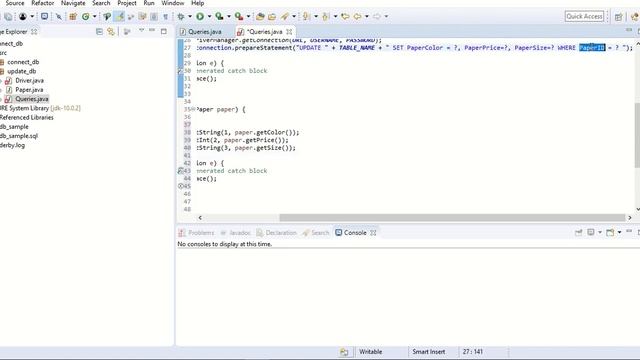
Task: Click the Previous Annotation icon
Action: coord(325,16)
